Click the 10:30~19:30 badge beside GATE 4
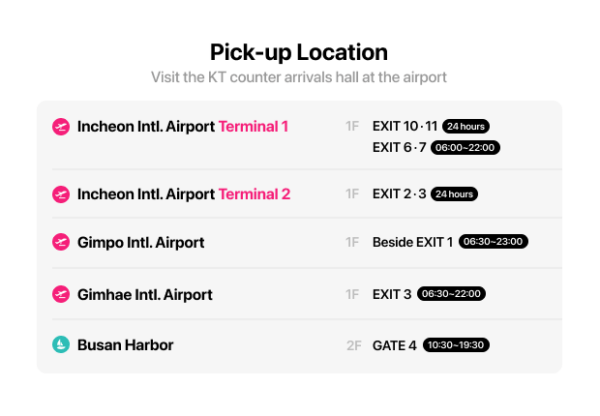This screenshot has width=600, height=416. pyautogui.click(x=456, y=346)
